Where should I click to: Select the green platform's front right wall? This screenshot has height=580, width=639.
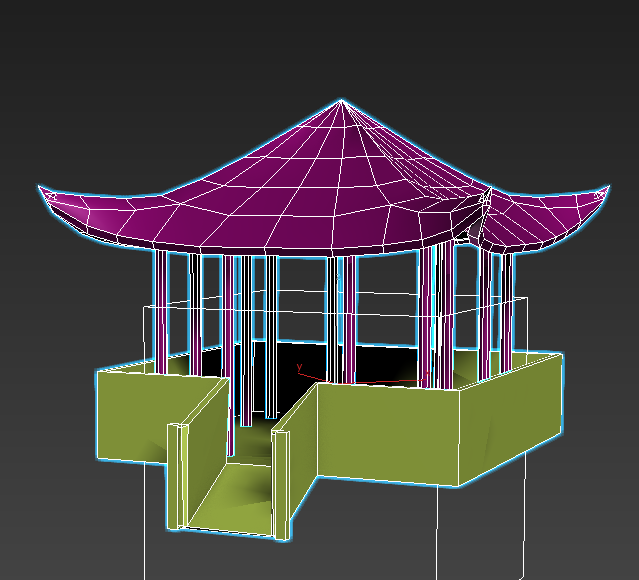(388, 434)
